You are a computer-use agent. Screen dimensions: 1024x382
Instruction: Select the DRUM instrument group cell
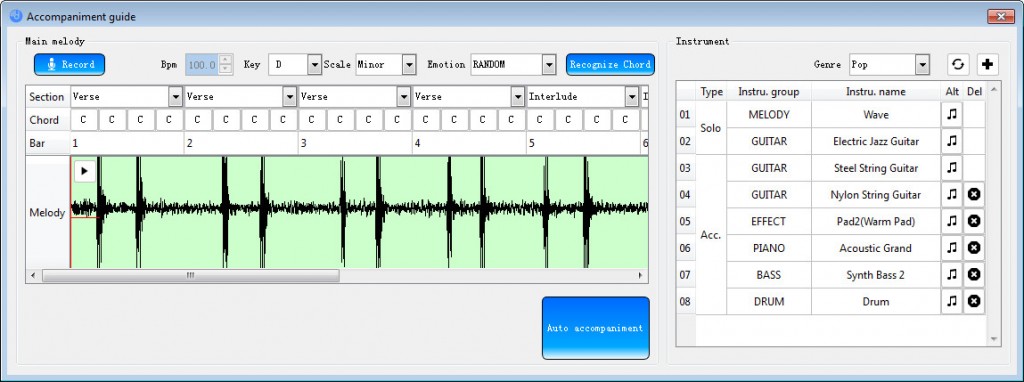pos(769,302)
